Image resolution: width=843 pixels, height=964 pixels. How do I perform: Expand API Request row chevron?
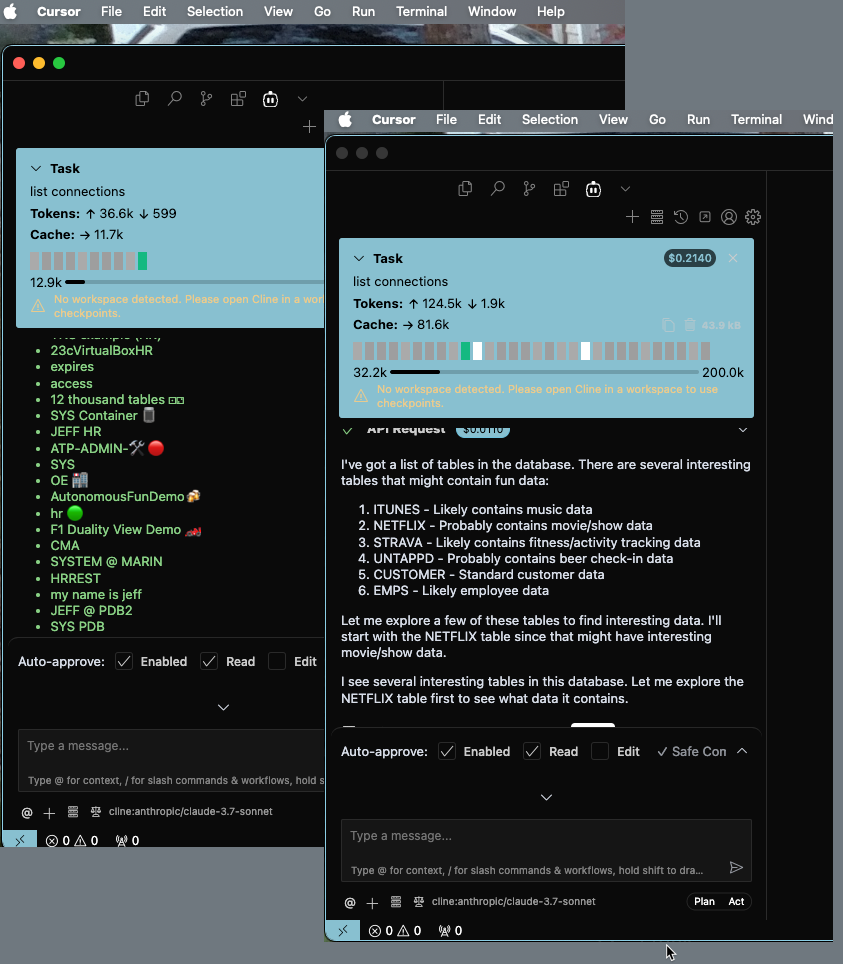[x=743, y=430]
